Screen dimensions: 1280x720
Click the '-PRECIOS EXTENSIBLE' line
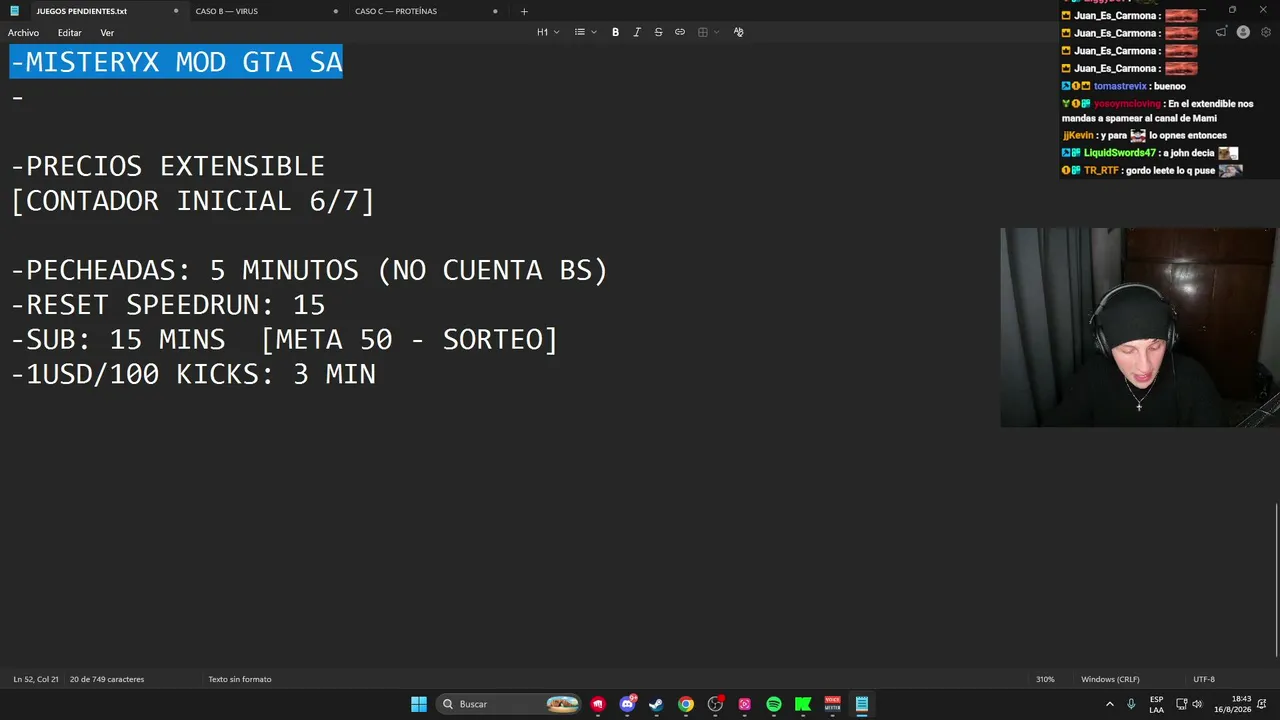pos(168,166)
